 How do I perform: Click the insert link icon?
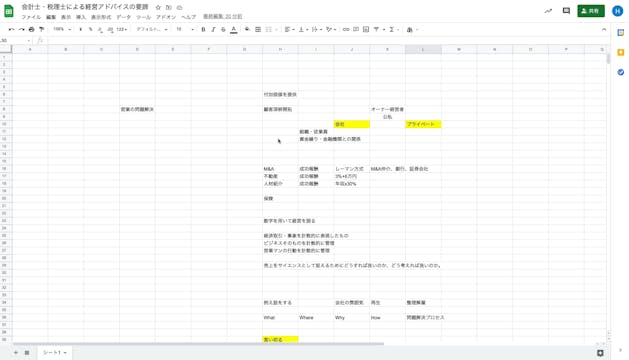pyautogui.click(x=346, y=29)
